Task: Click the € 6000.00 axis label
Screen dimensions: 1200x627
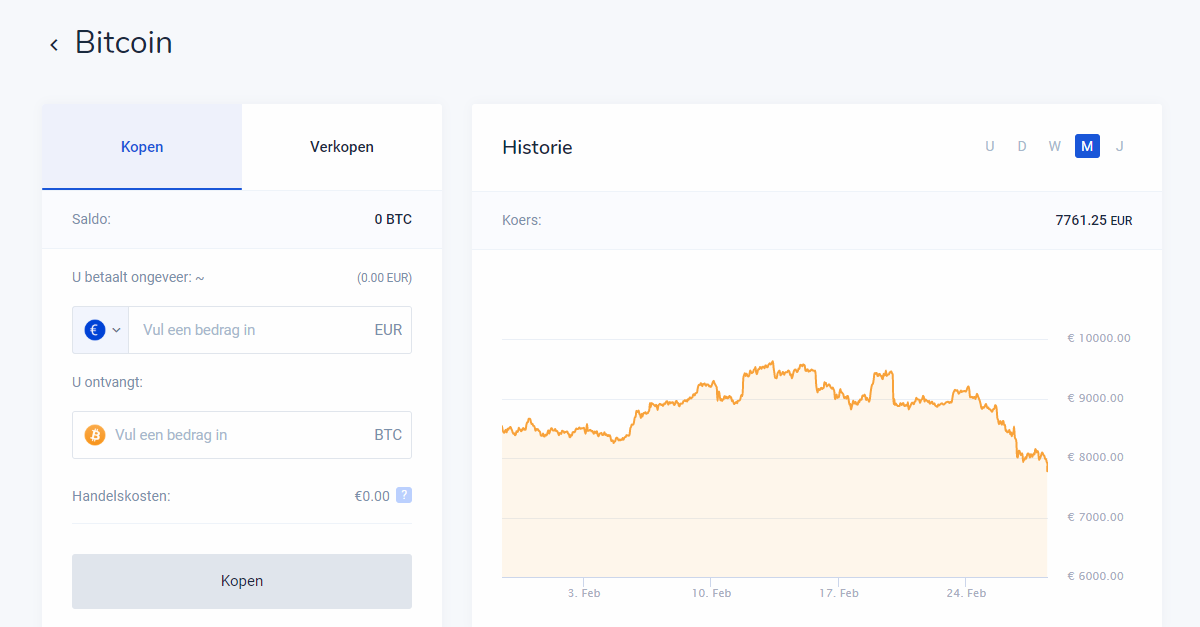Action: (1096, 576)
